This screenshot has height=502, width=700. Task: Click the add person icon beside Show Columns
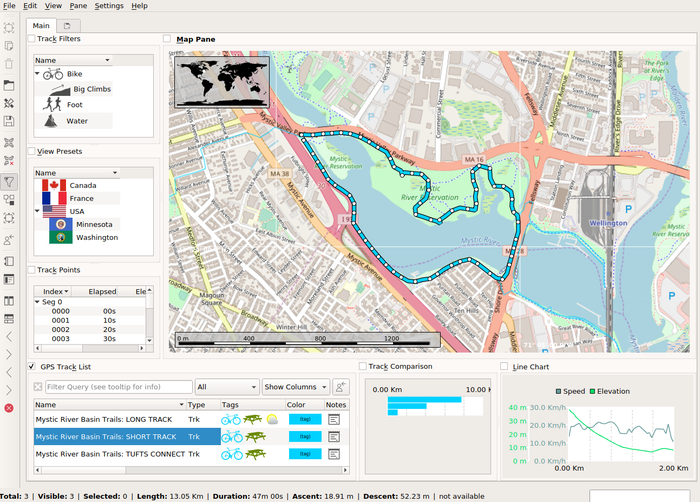tap(341, 387)
